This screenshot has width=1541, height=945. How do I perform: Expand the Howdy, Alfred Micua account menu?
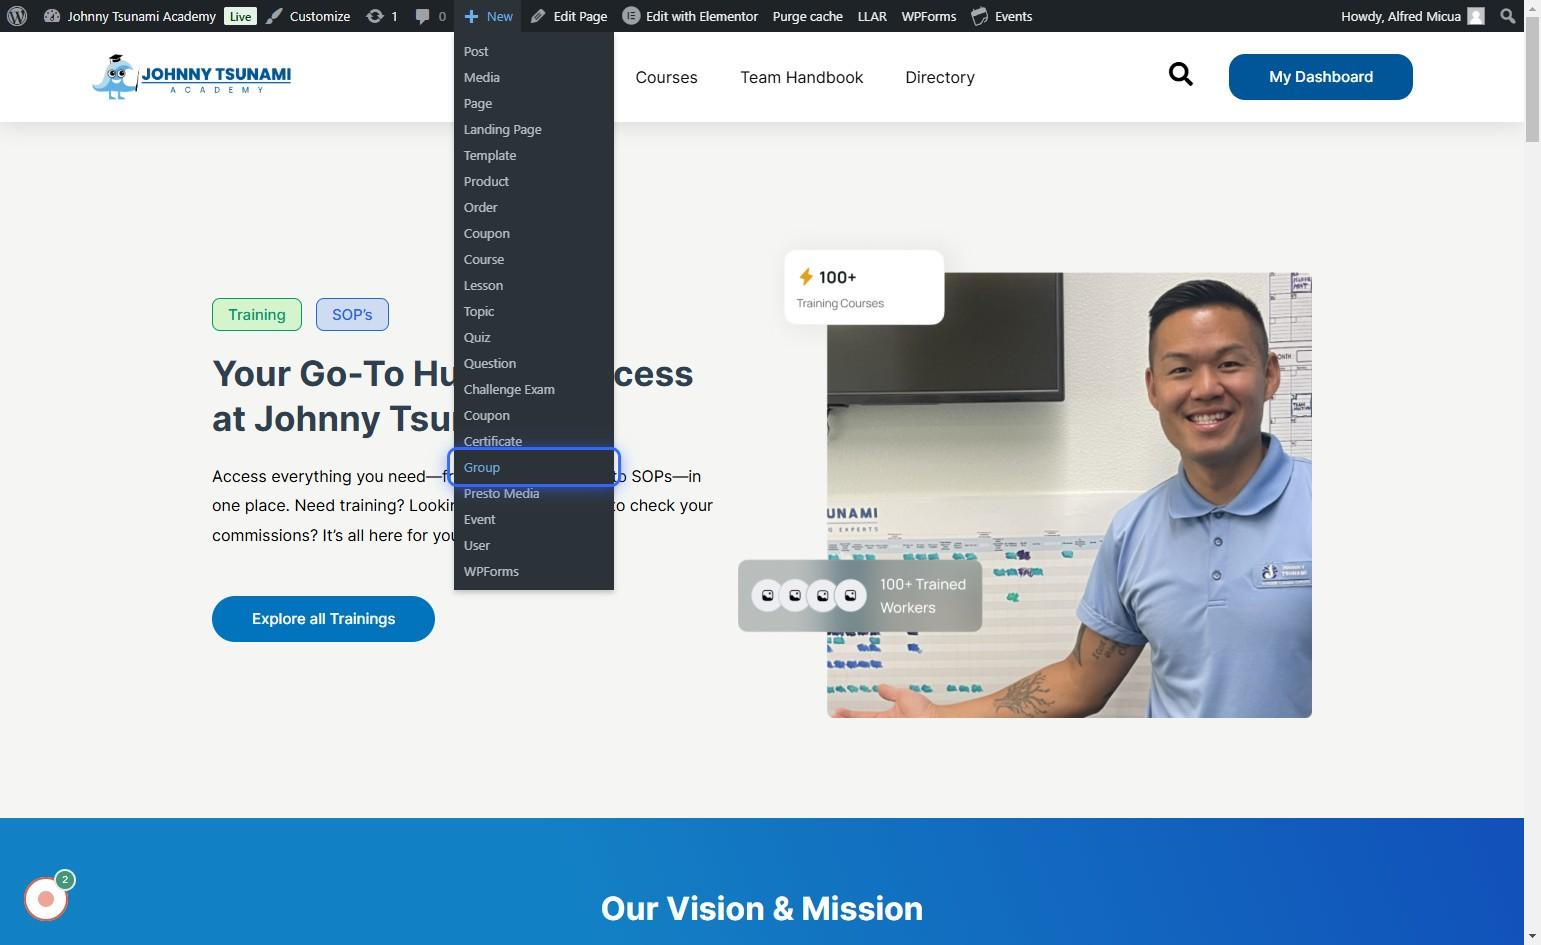[1400, 16]
